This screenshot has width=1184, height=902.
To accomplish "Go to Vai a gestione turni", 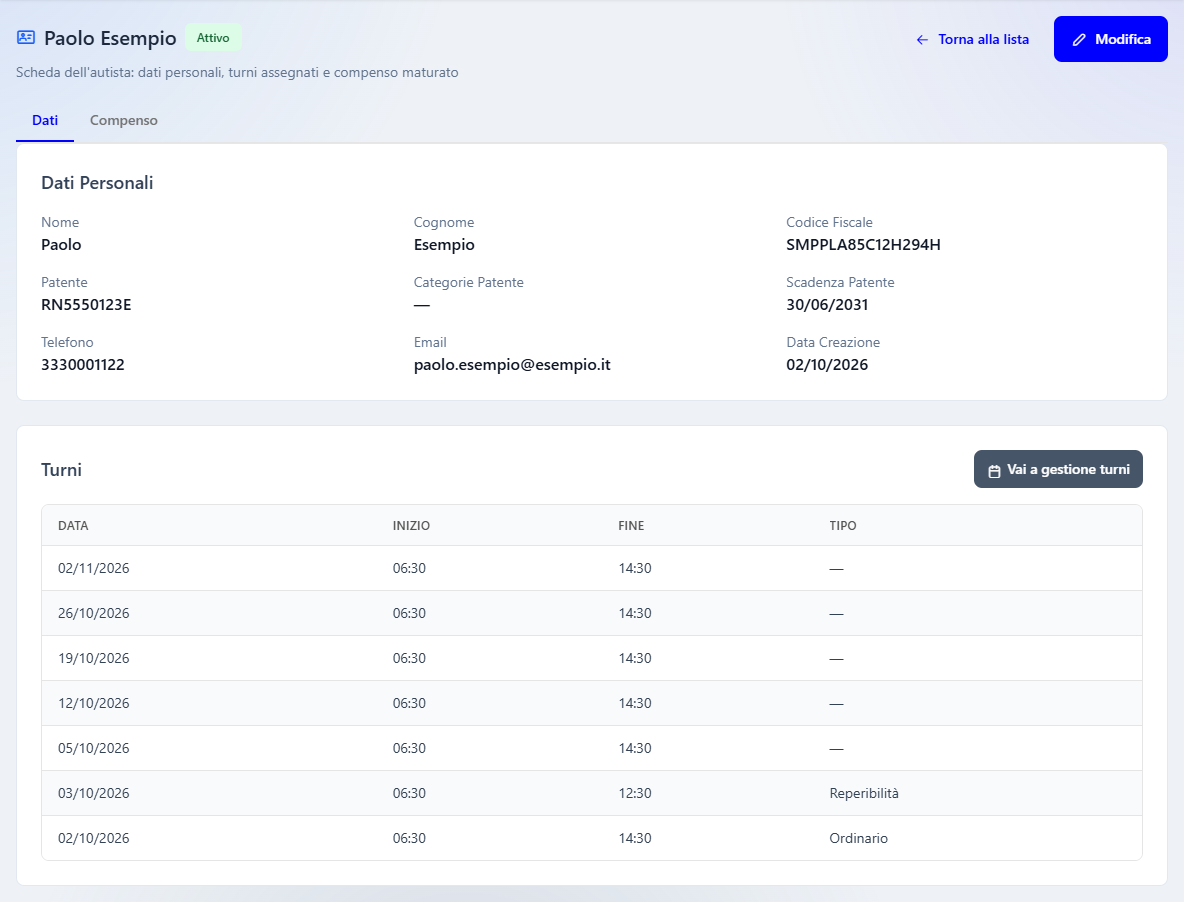I will pyautogui.click(x=1058, y=469).
